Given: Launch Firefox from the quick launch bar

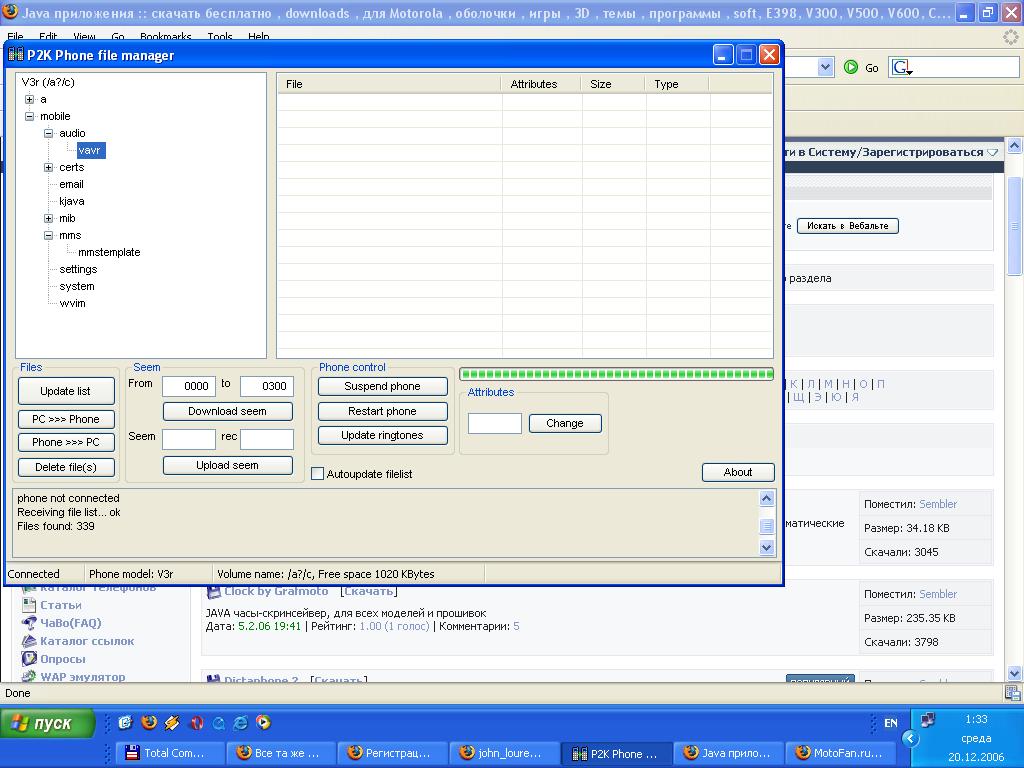Looking at the screenshot, I should click(149, 722).
